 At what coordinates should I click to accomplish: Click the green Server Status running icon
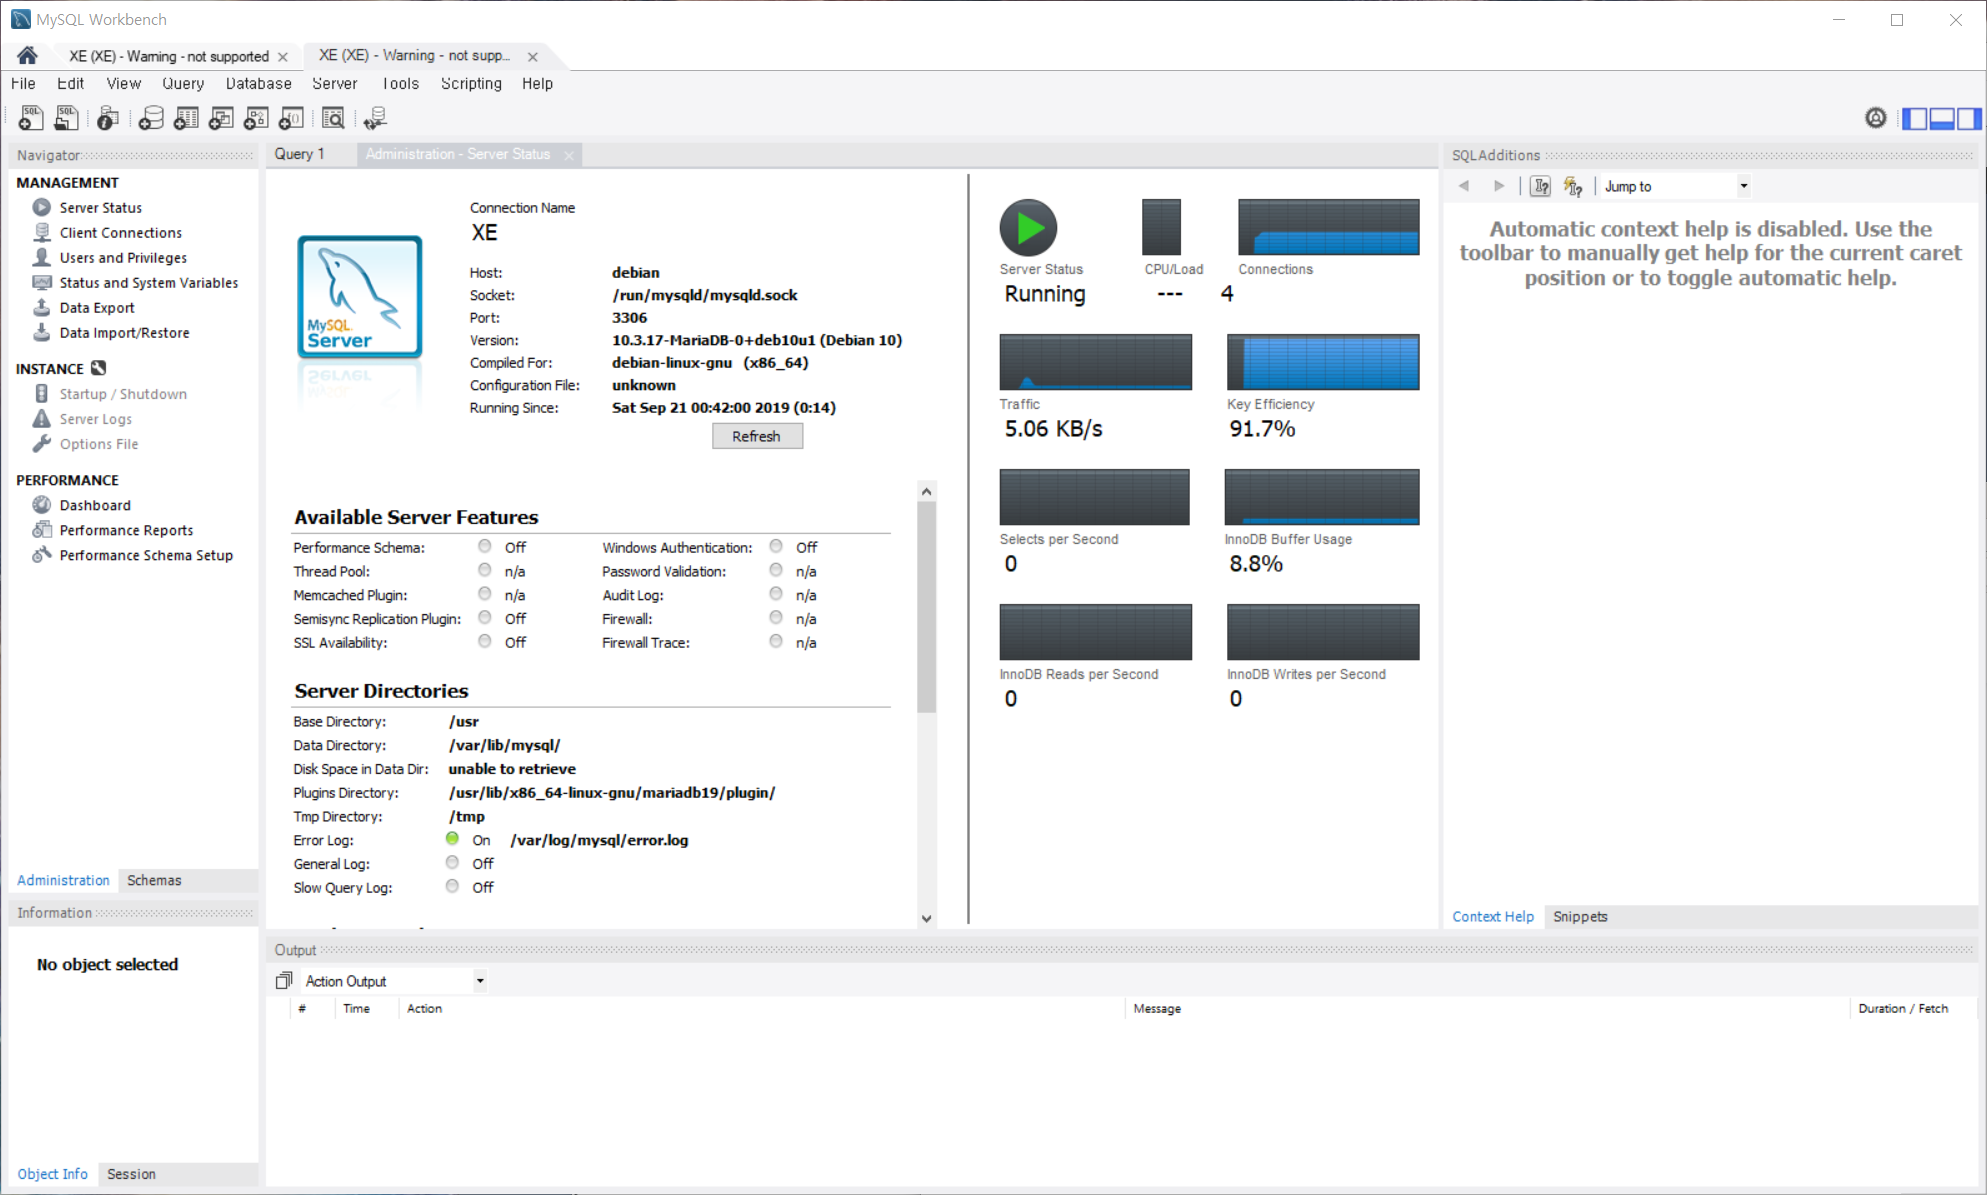click(1028, 228)
